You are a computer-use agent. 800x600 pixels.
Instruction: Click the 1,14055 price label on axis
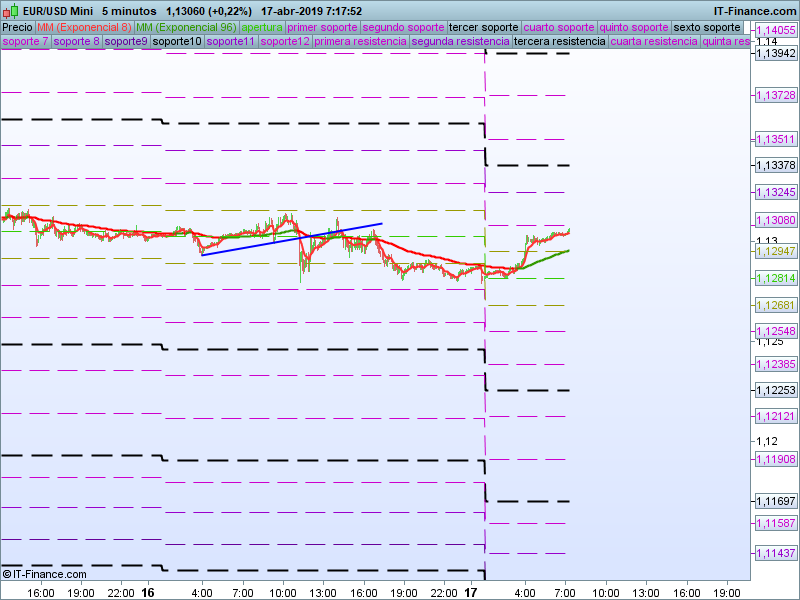[x=775, y=30]
